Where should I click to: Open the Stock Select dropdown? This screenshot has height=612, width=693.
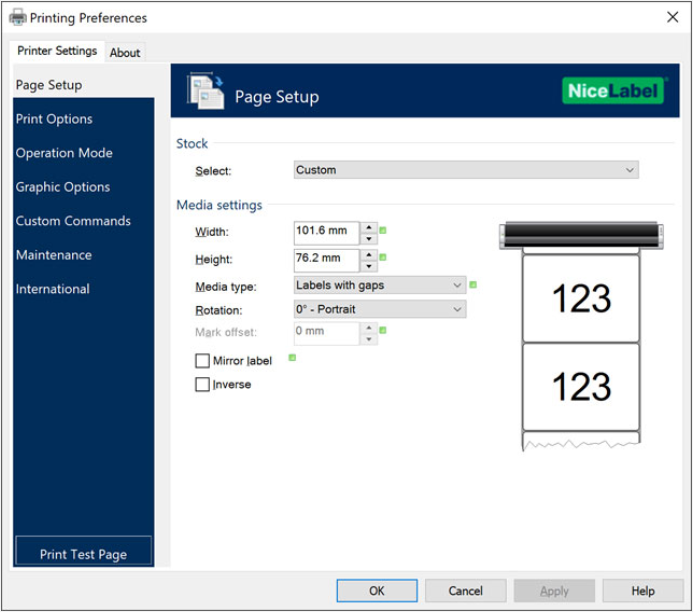pos(465,170)
